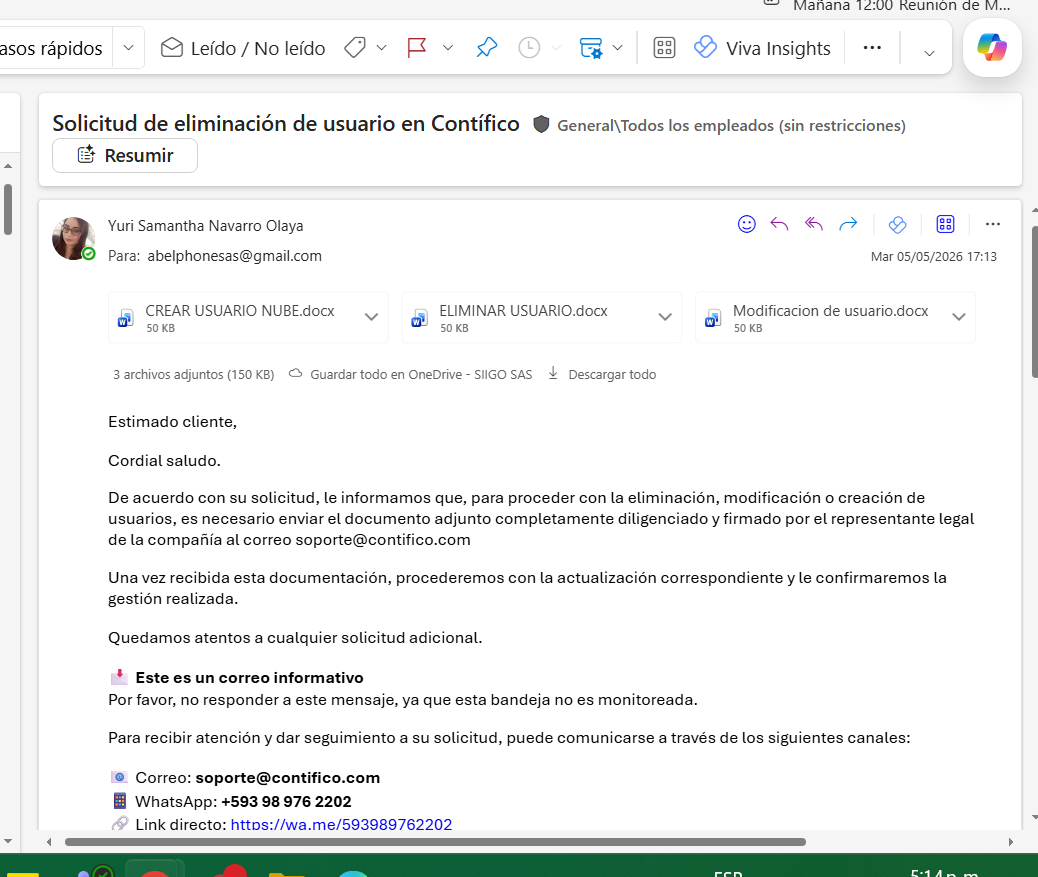Click the left pane scrollbar thumb

8,209
